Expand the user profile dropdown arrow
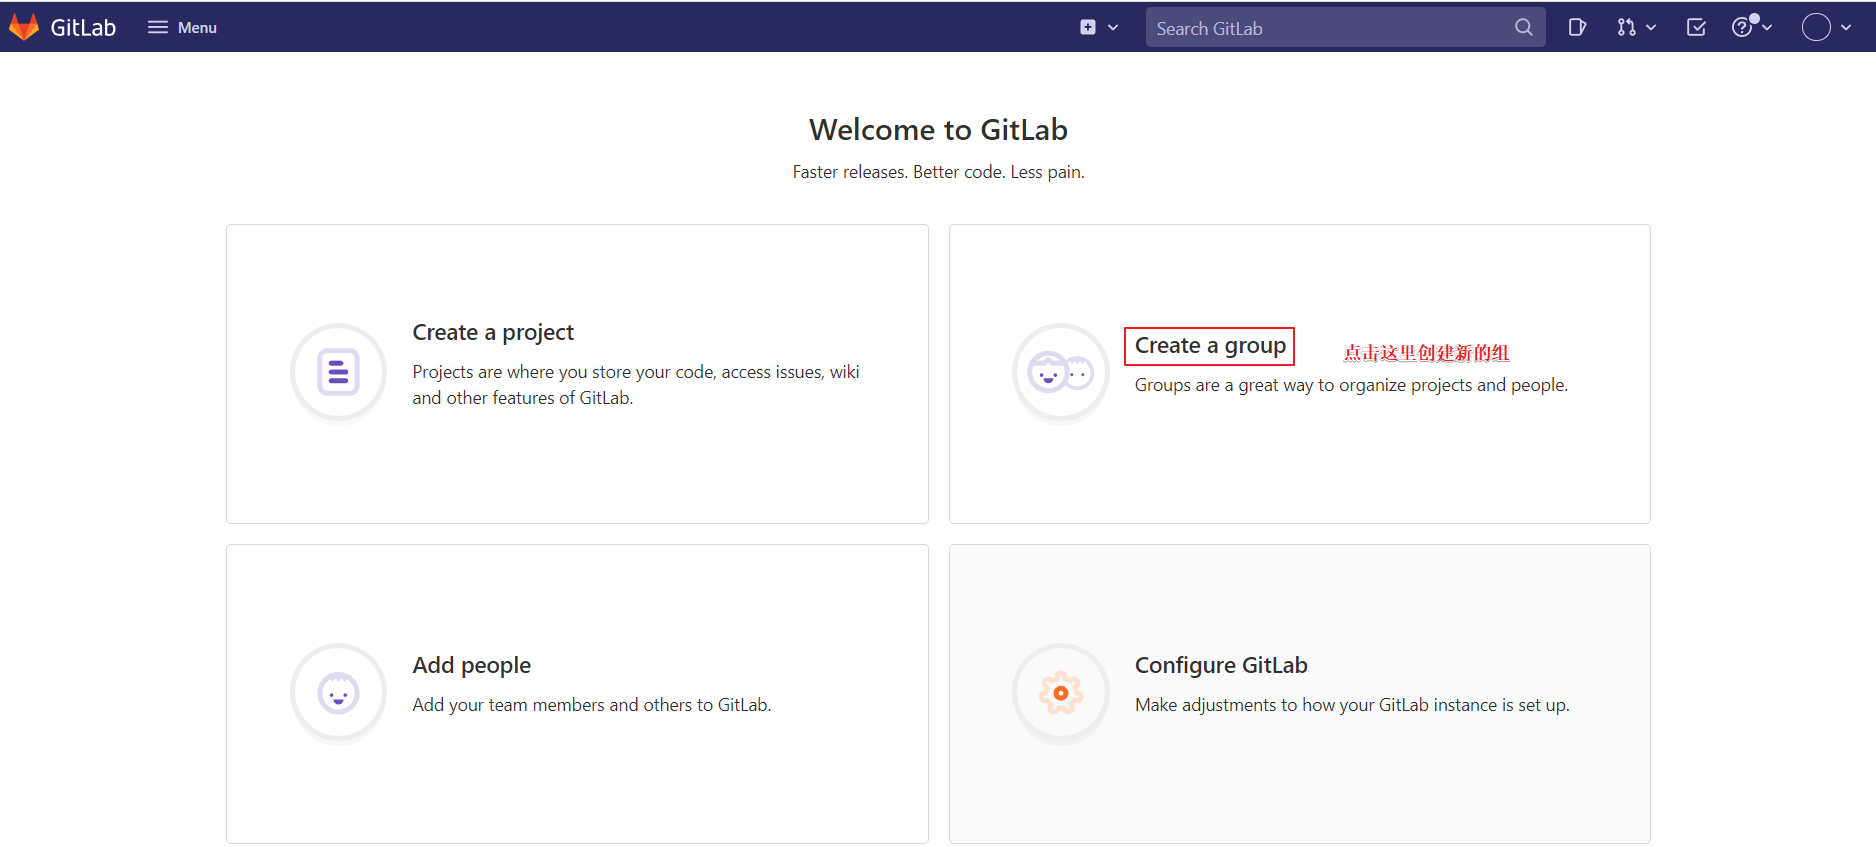 1846,28
